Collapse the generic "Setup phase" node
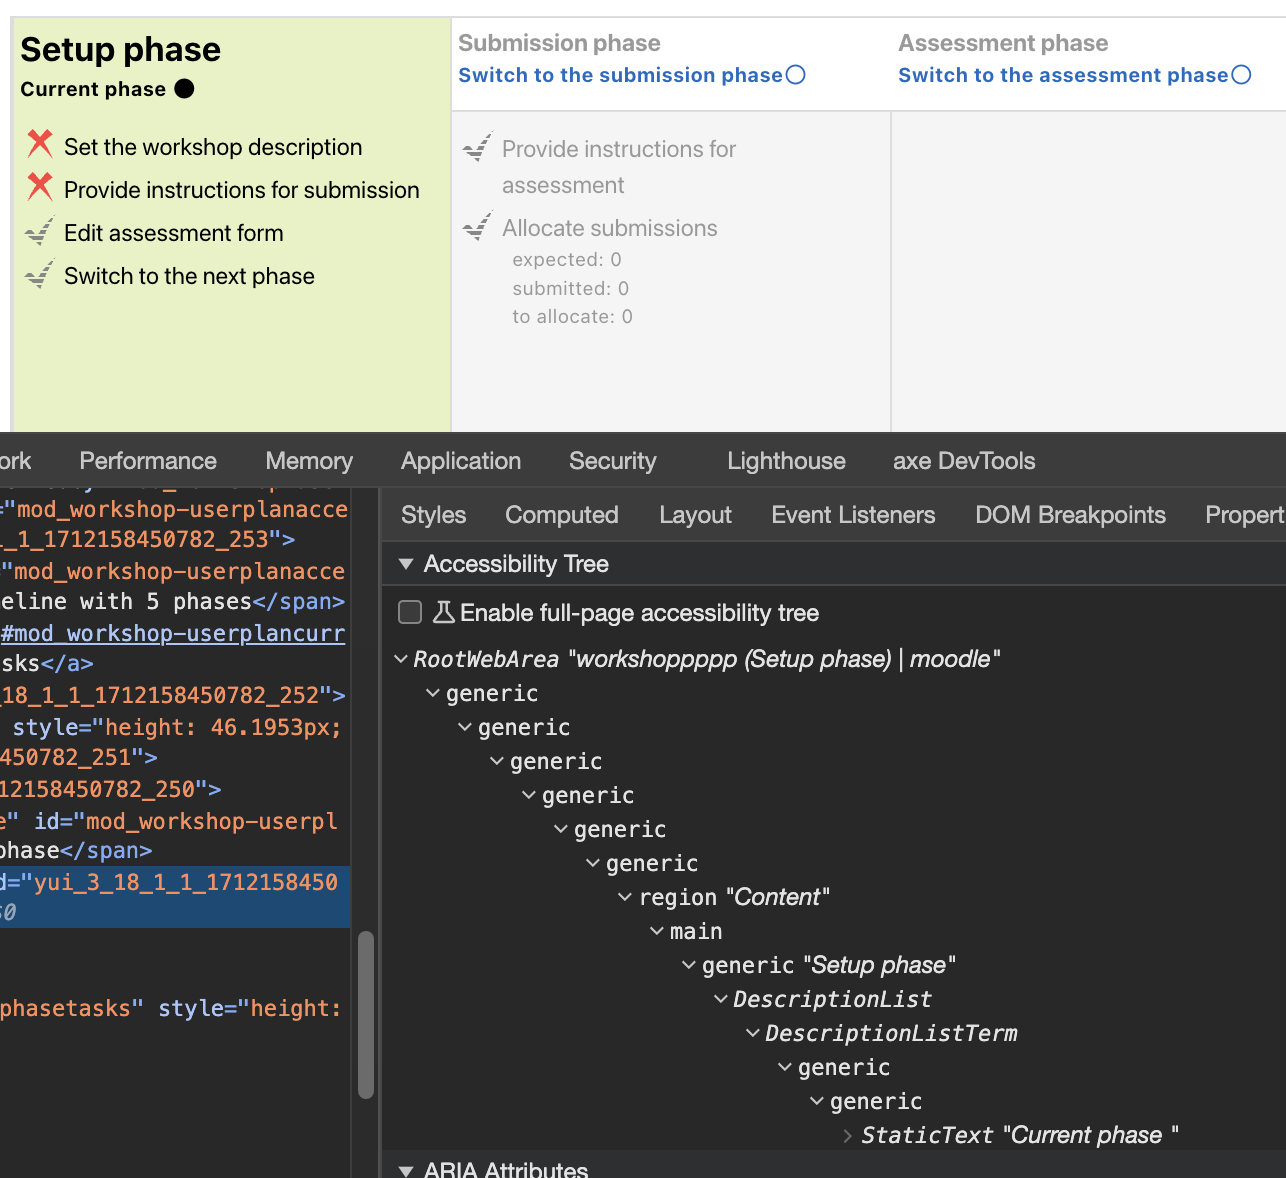This screenshot has height=1178, width=1286. point(689,965)
